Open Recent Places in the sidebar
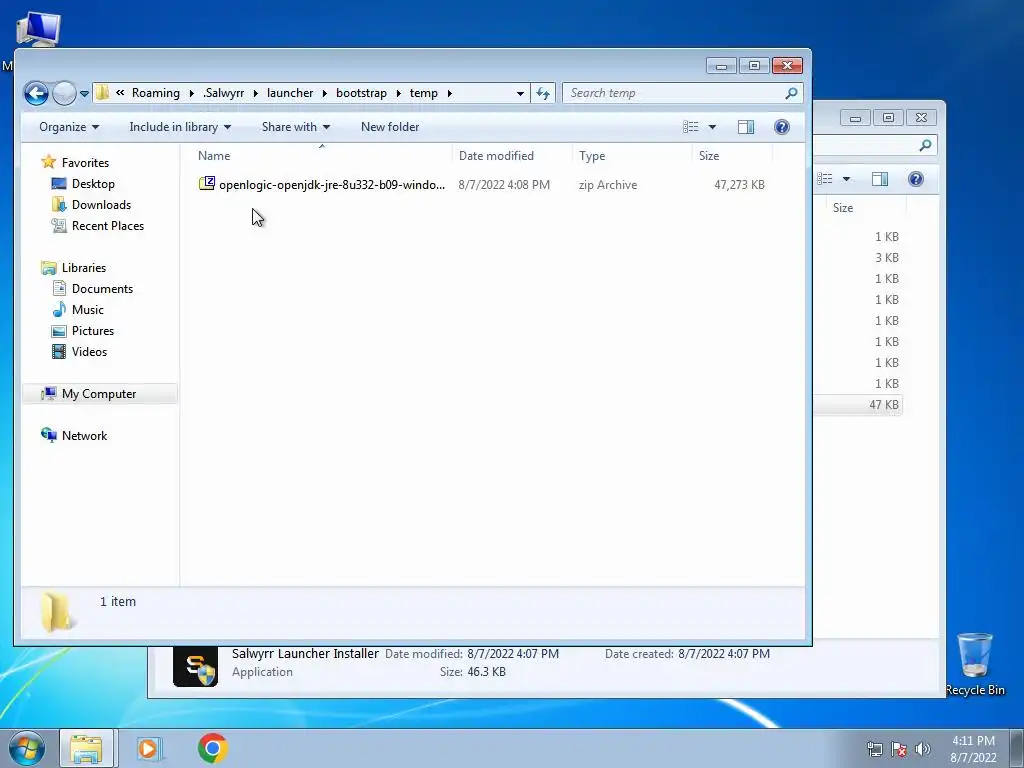 tap(108, 225)
